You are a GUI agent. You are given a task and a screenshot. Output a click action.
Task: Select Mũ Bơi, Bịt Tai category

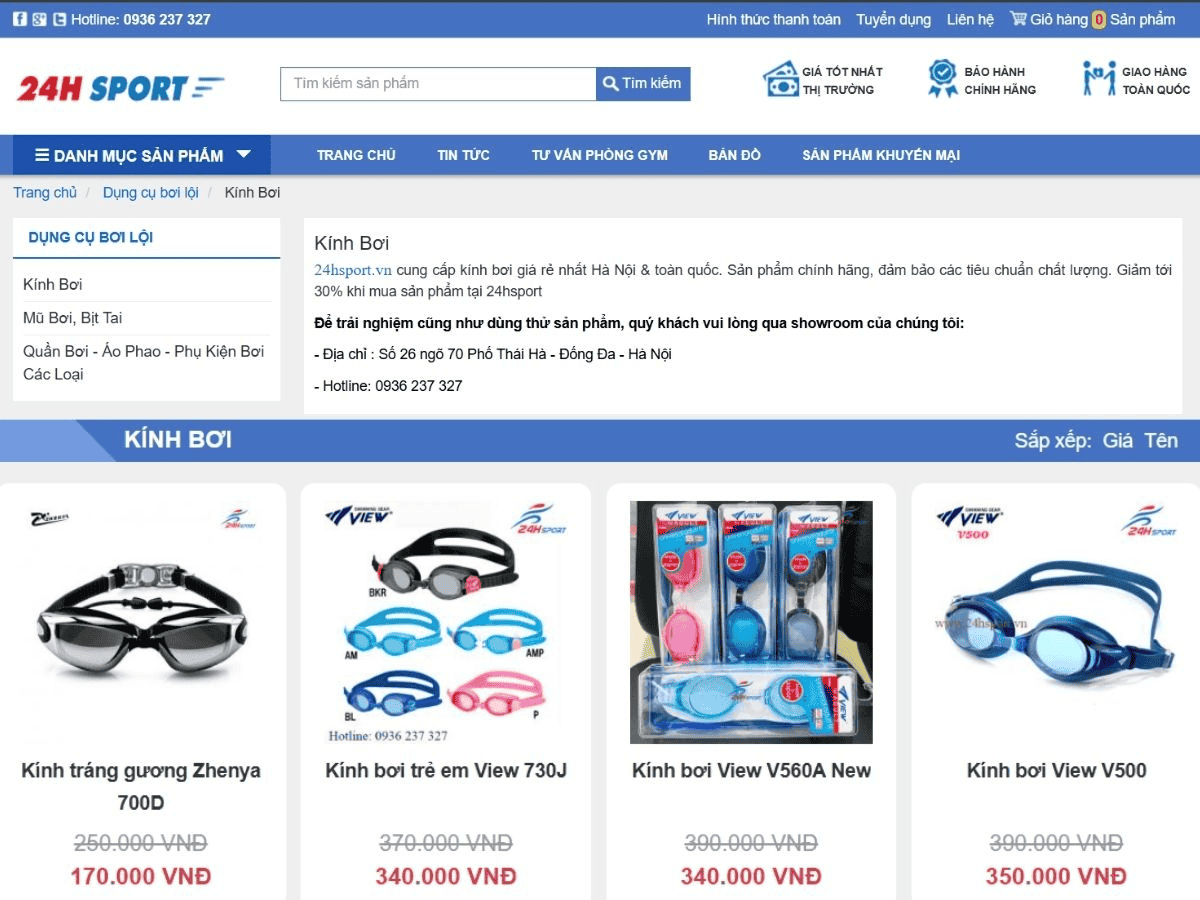click(x=73, y=318)
